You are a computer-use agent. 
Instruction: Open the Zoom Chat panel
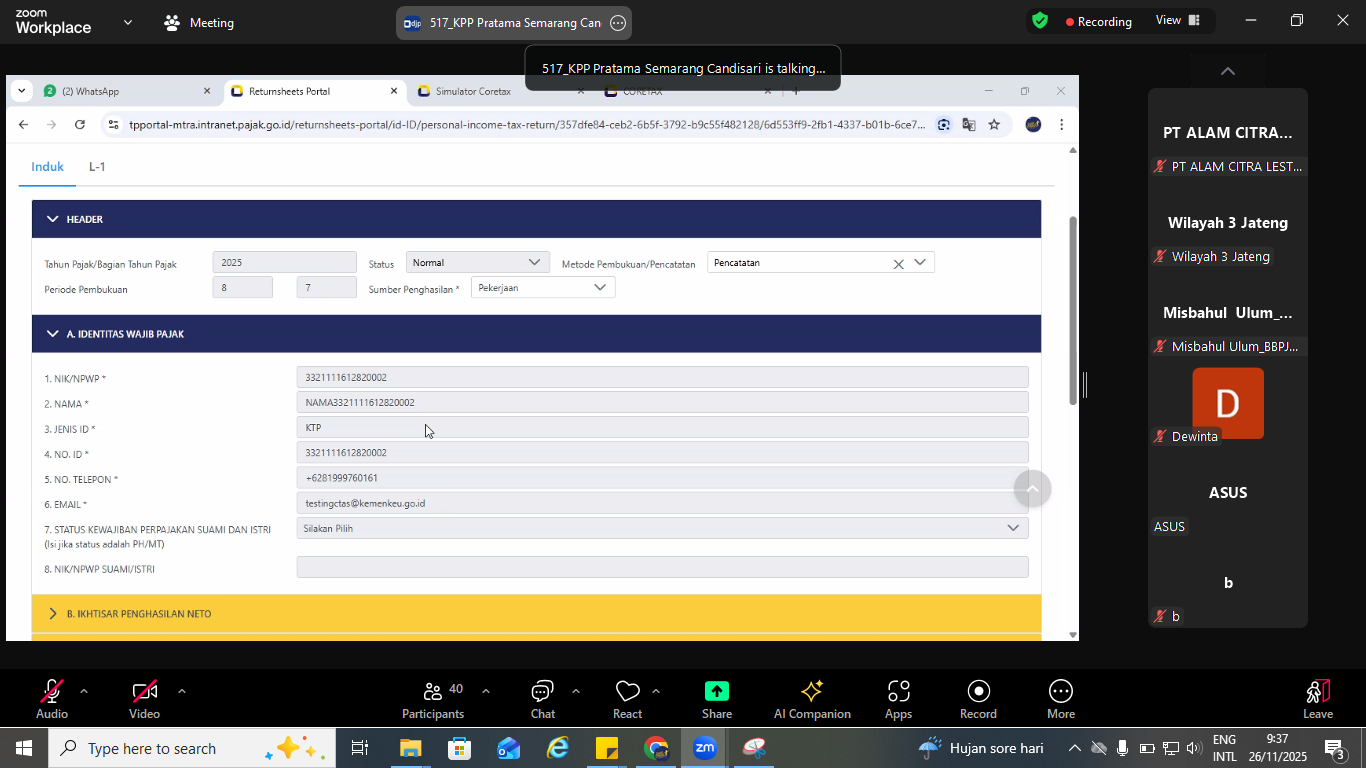pyautogui.click(x=542, y=692)
